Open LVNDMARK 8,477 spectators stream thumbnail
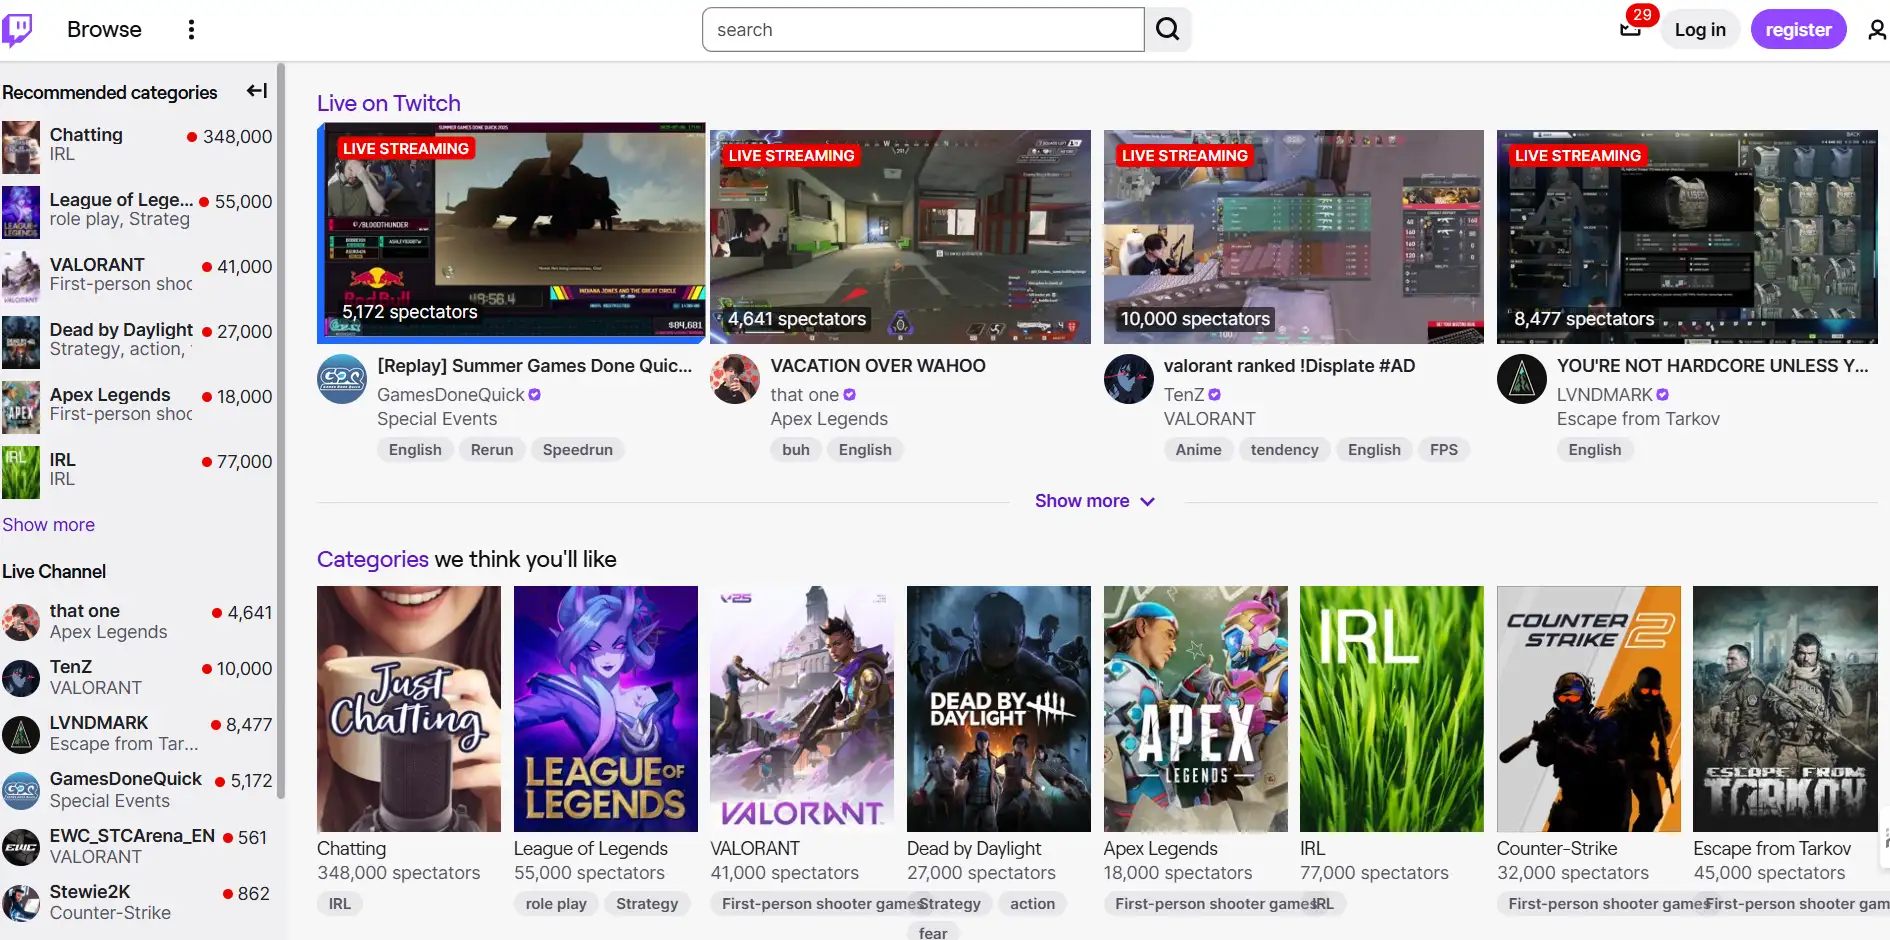Image resolution: width=1890 pixels, height=940 pixels. (x=1687, y=237)
